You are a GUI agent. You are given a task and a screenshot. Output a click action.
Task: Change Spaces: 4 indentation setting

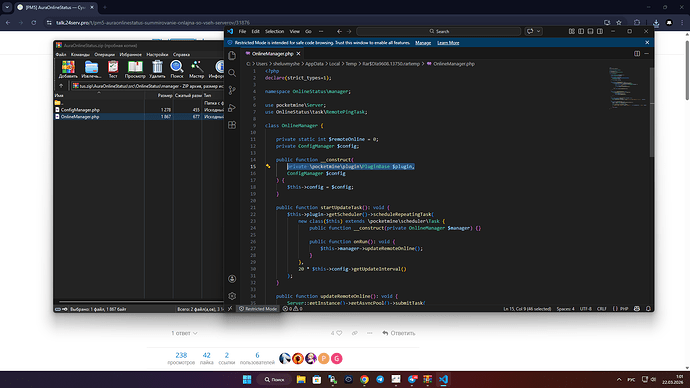(565, 309)
